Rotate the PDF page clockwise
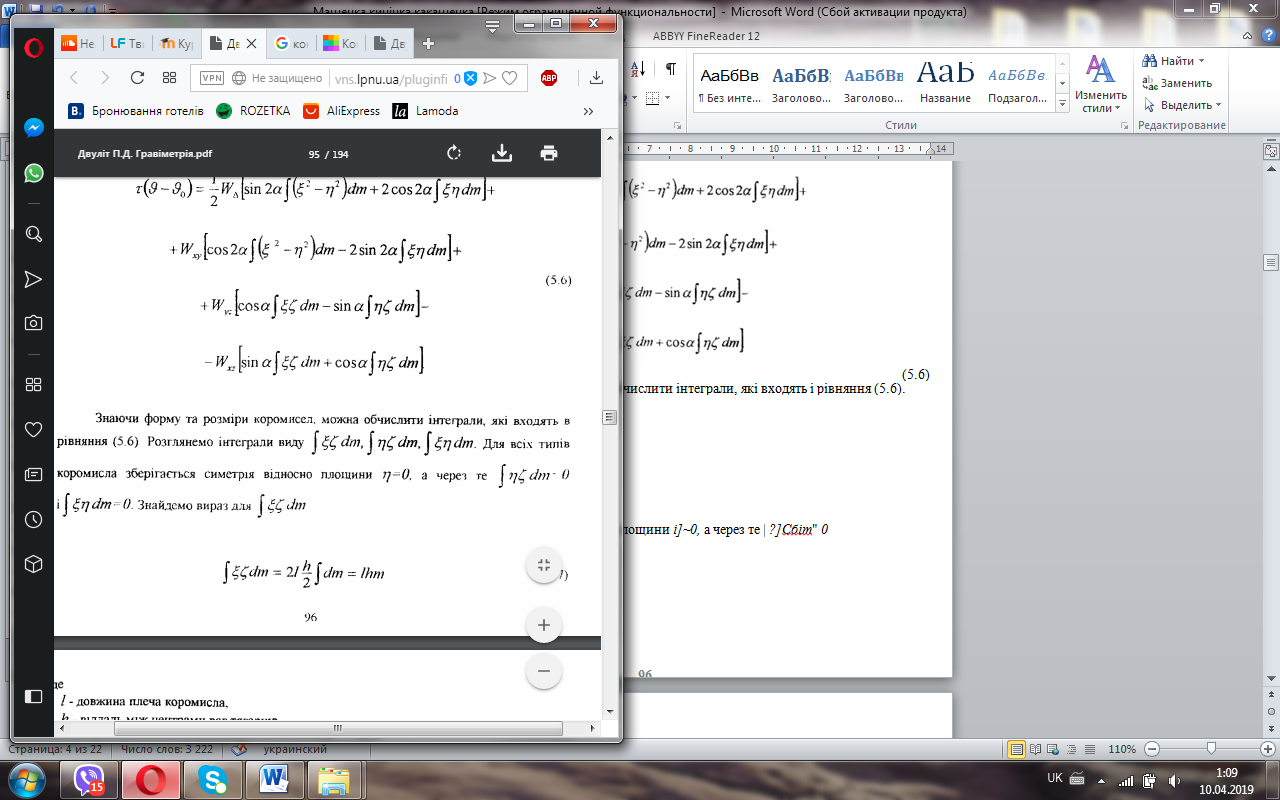The width and height of the screenshot is (1280, 800). click(x=453, y=153)
